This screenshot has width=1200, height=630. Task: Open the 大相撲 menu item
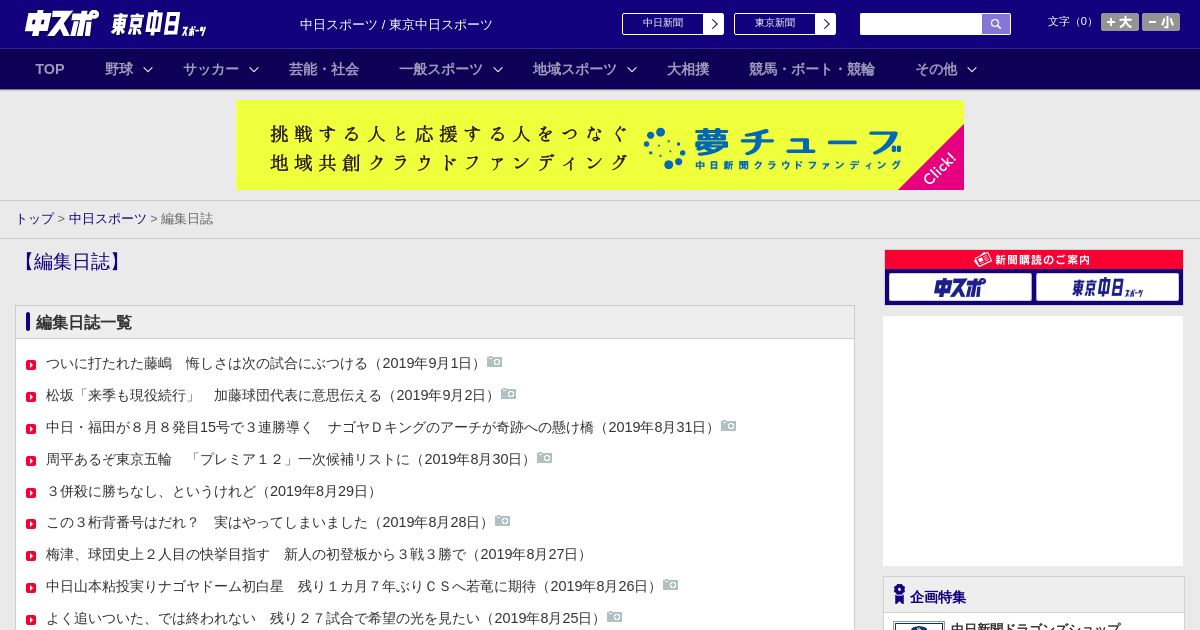(688, 69)
